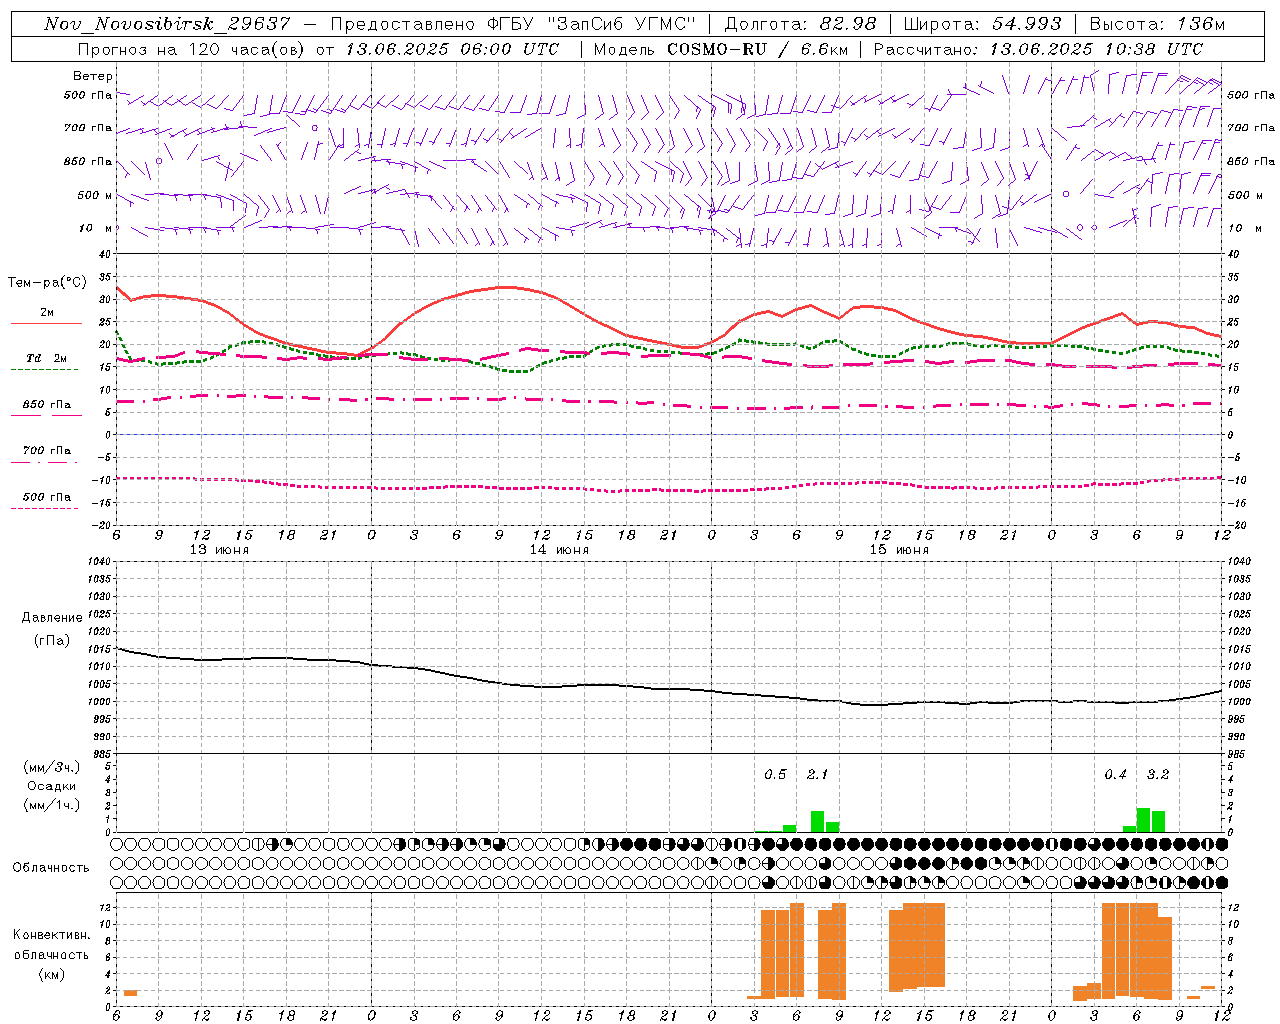Click the 2.1 precipitation total value
Screen dimensions: 1280x1024
point(817,774)
